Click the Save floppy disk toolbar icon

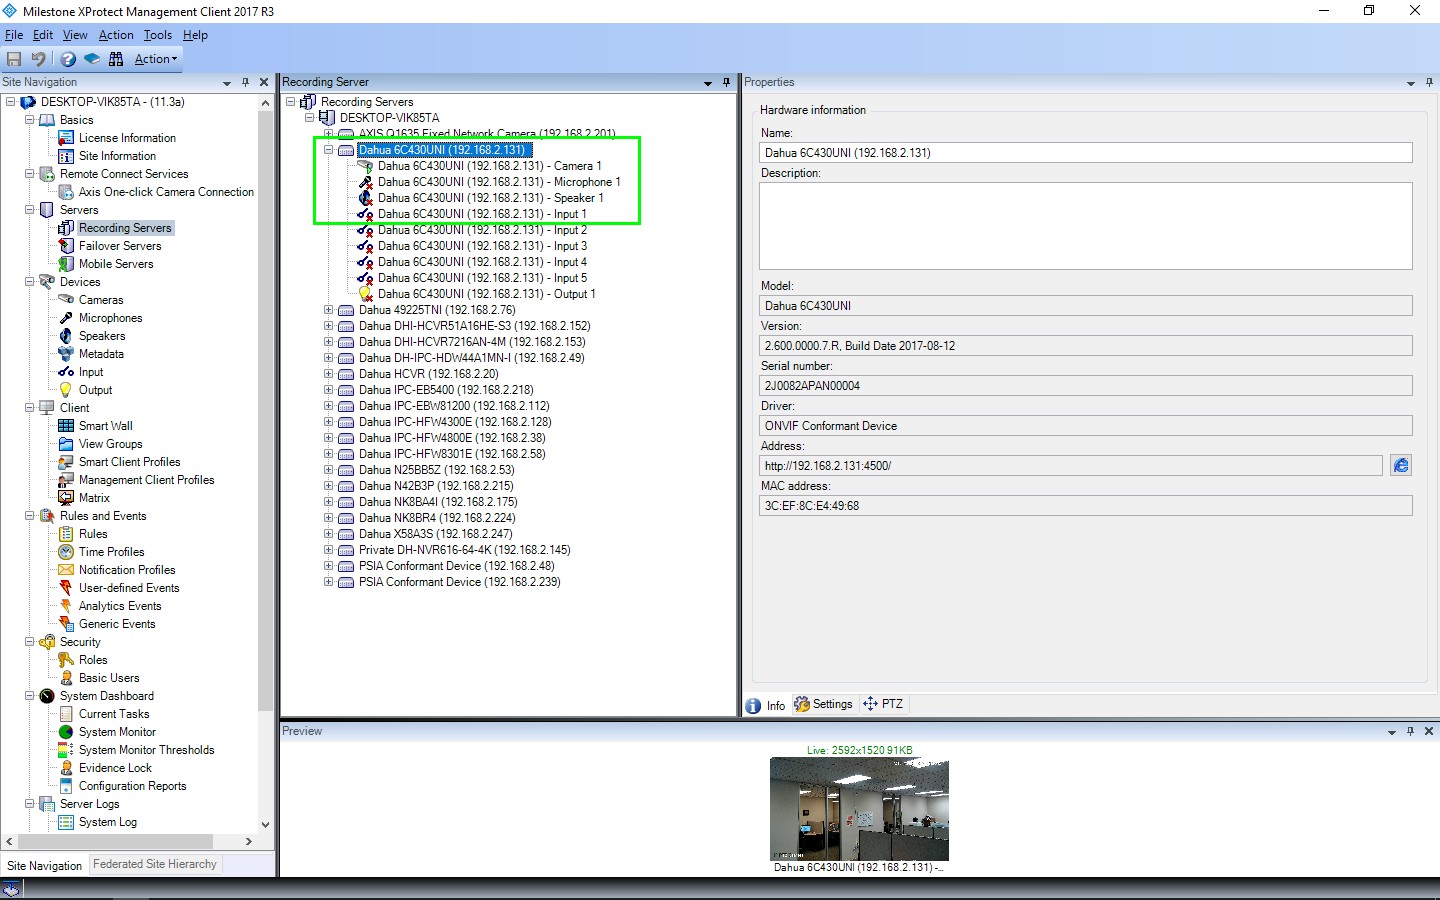14,59
